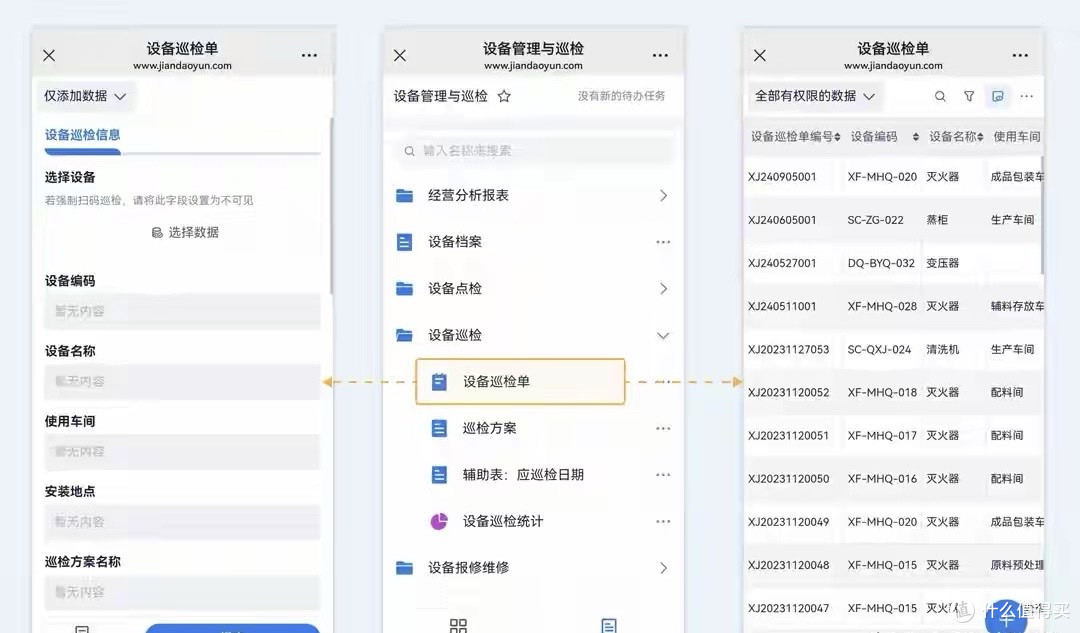Click the 设备巡检 folder icon
This screenshot has height=633, width=1080.
(404, 335)
